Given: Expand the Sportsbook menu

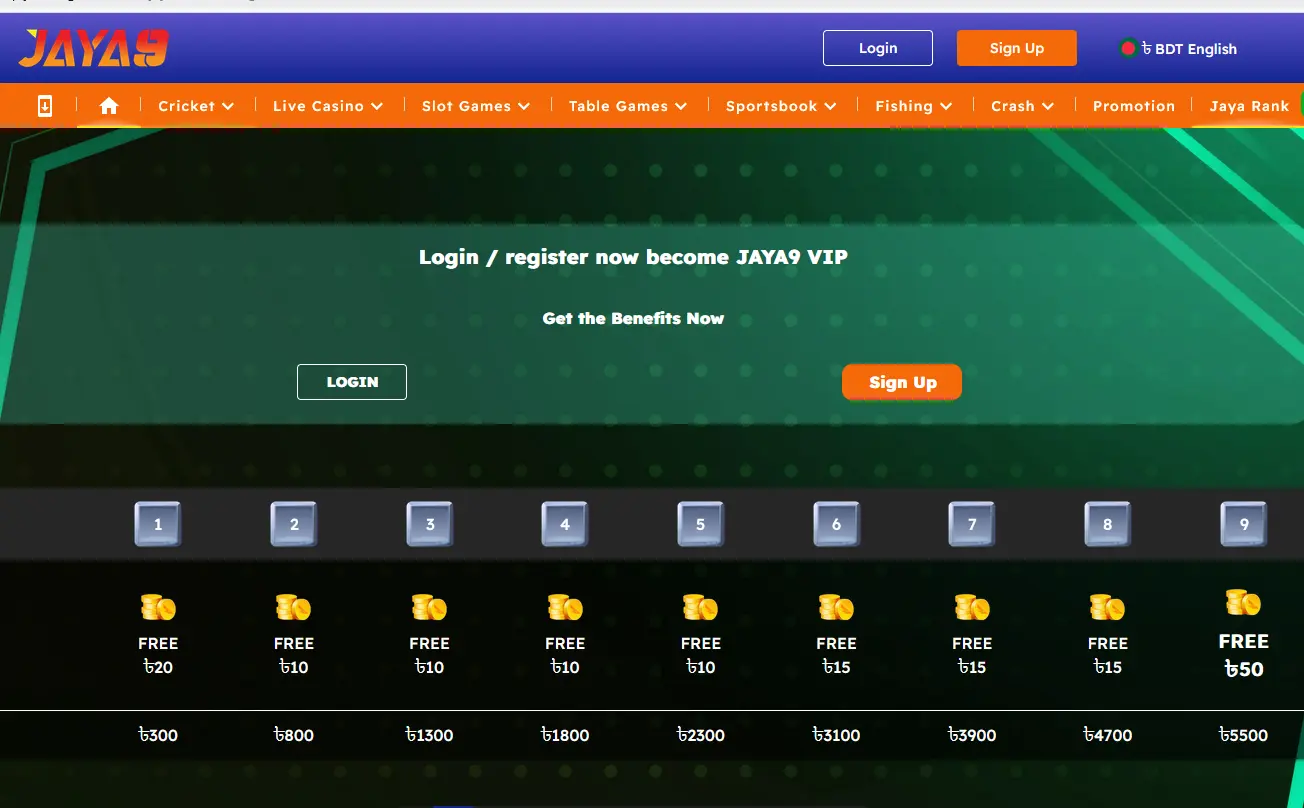Looking at the screenshot, I should coord(781,106).
